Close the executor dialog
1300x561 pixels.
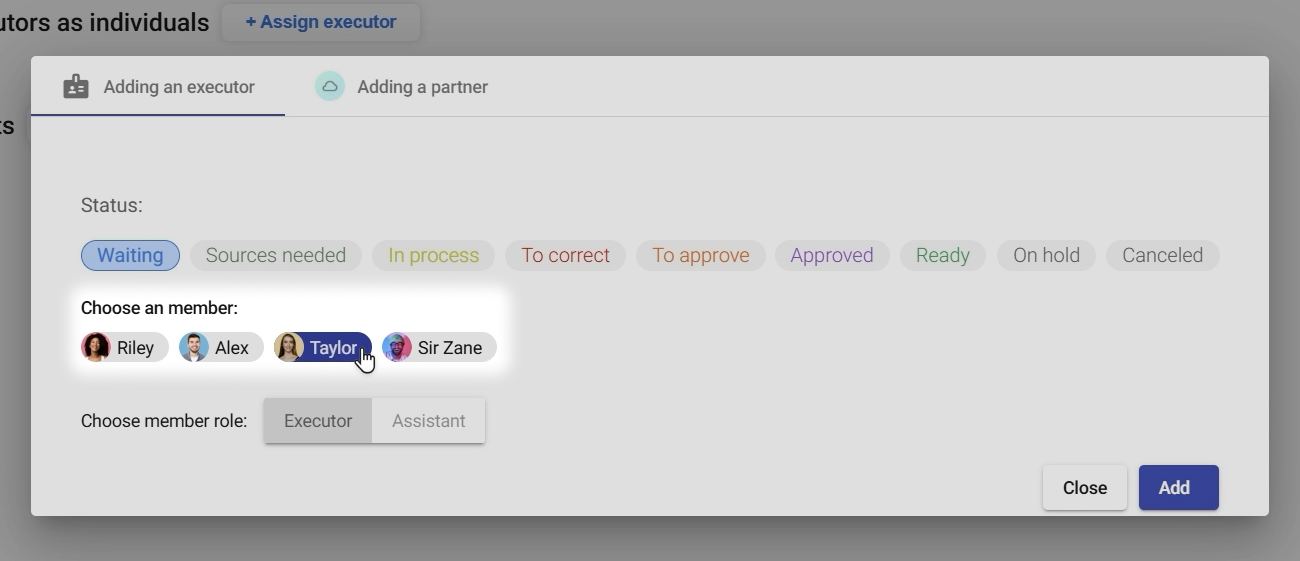coord(1084,488)
